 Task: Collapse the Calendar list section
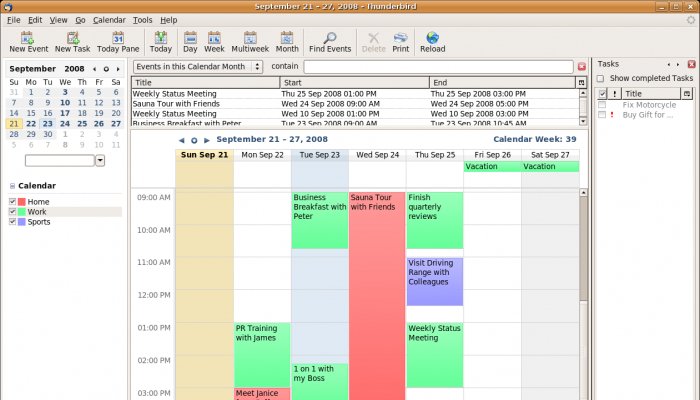[x=12, y=186]
